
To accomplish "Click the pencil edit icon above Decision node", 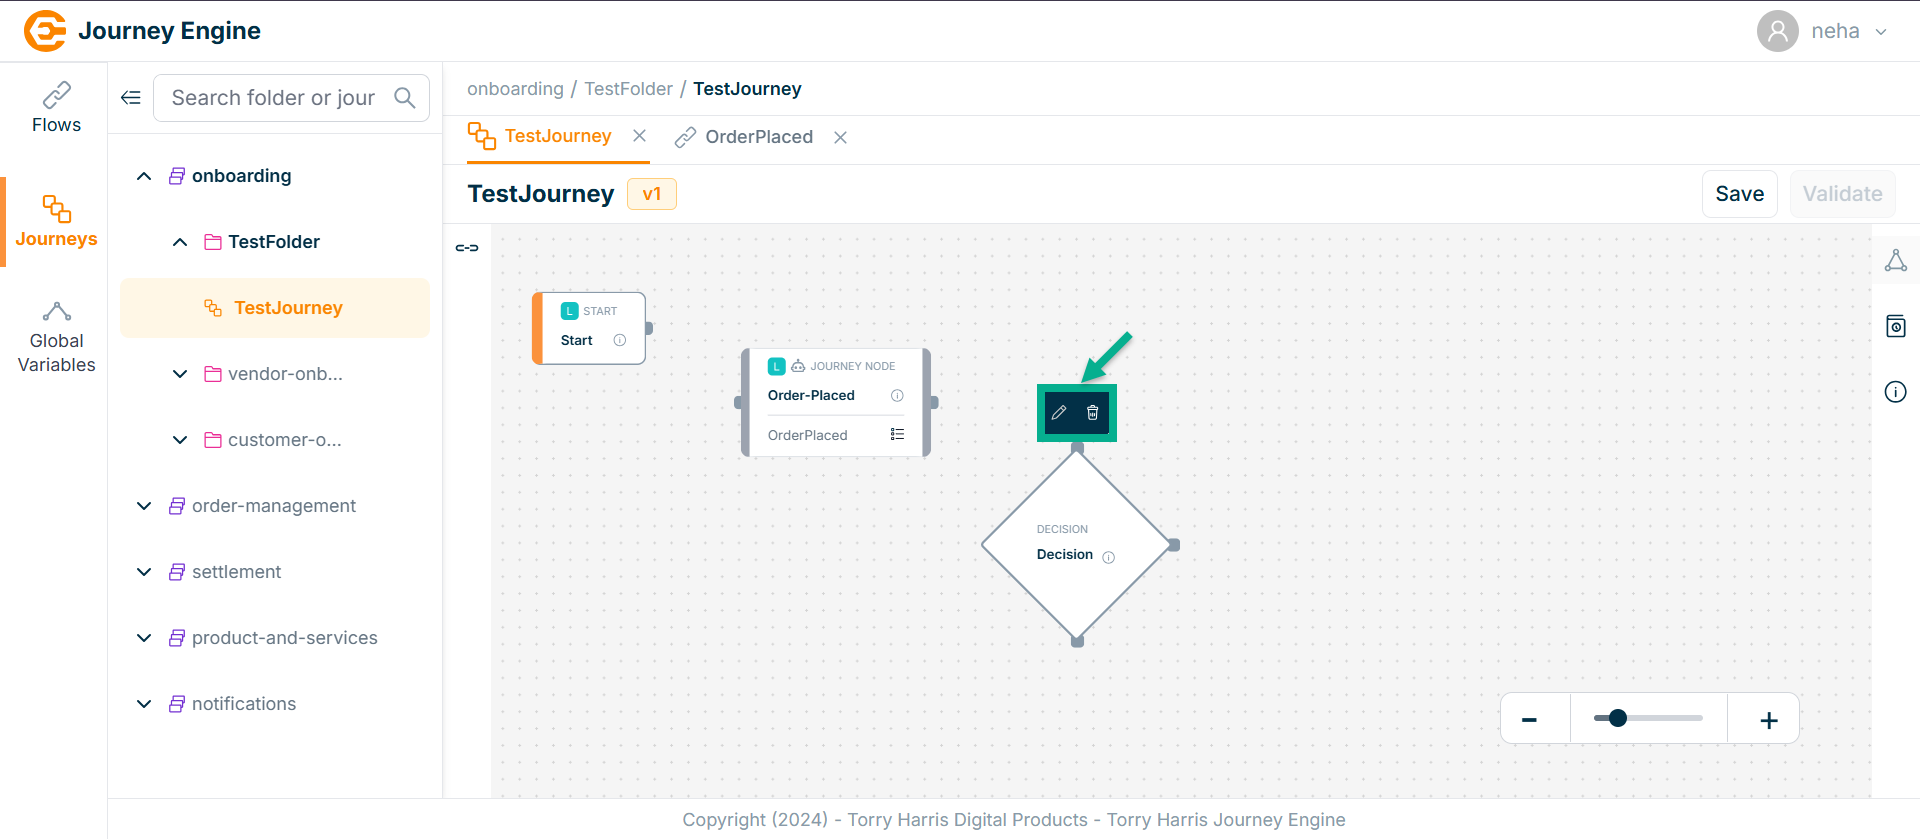I will point(1059,412).
